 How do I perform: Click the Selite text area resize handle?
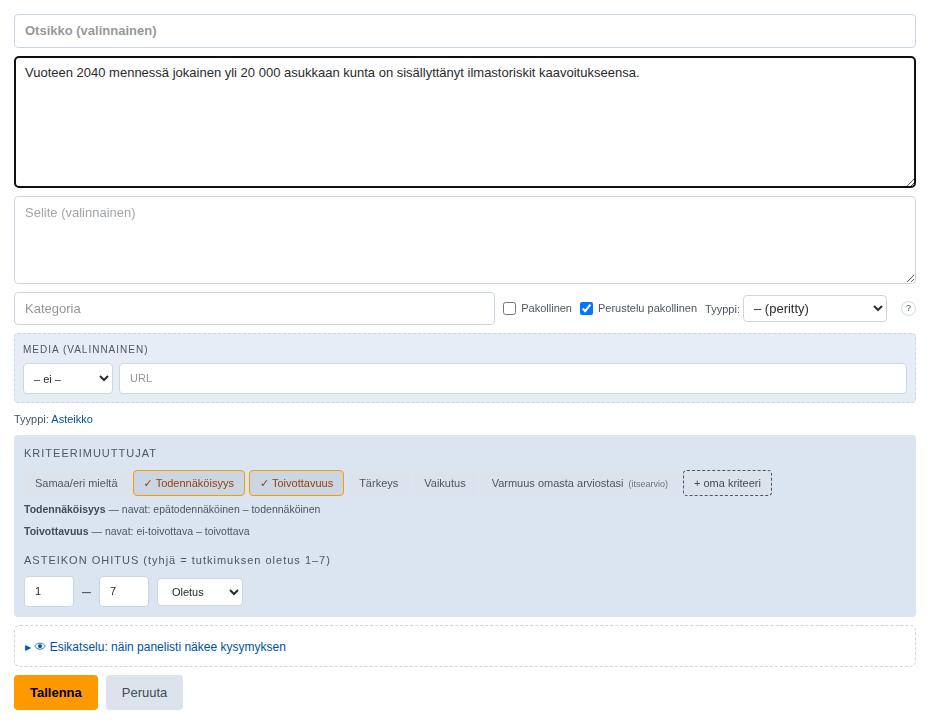[x=910, y=278]
